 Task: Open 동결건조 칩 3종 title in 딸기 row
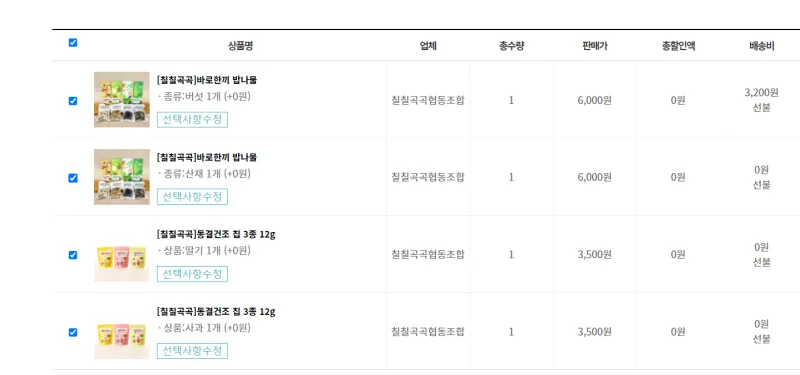(x=216, y=235)
